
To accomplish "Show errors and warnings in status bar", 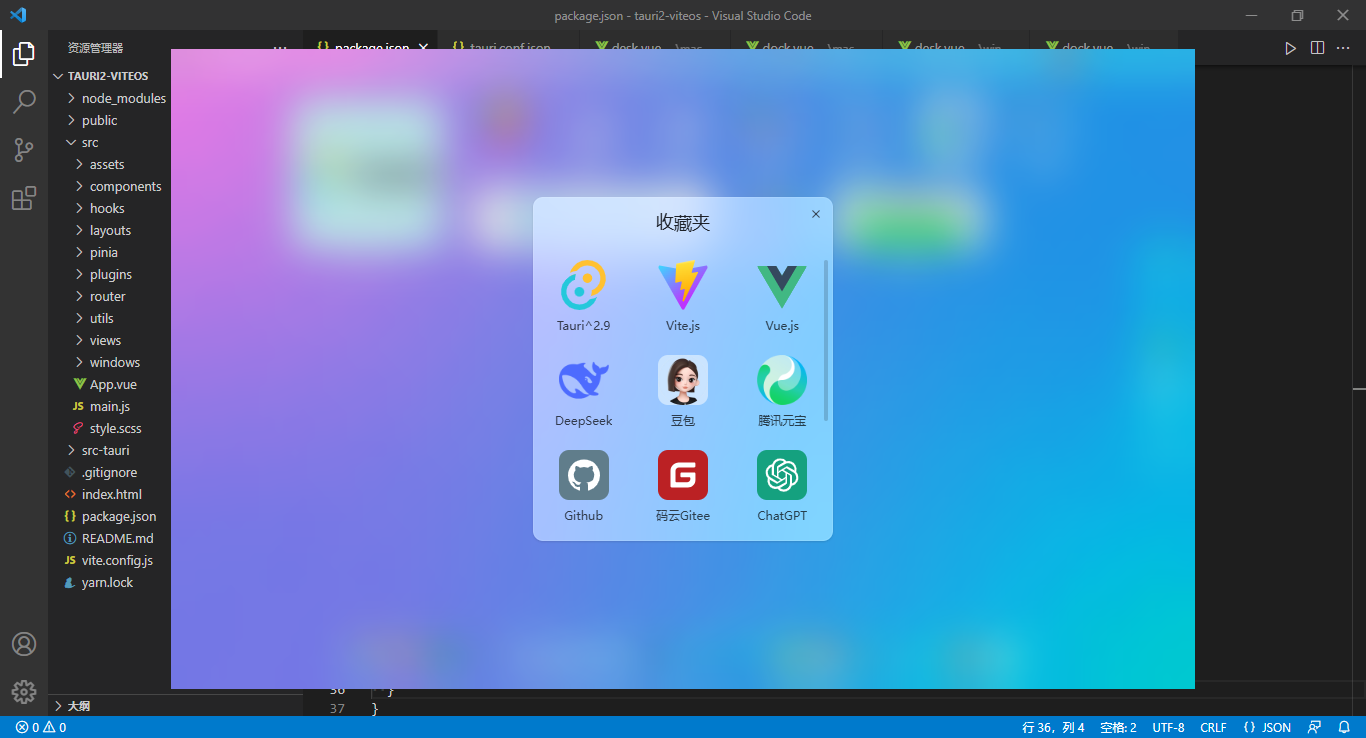I will click(41, 727).
